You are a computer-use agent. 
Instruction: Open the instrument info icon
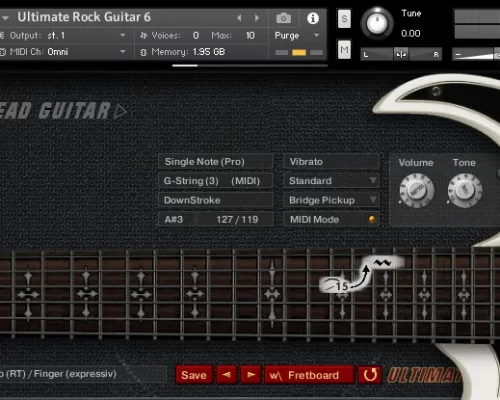pos(313,18)
